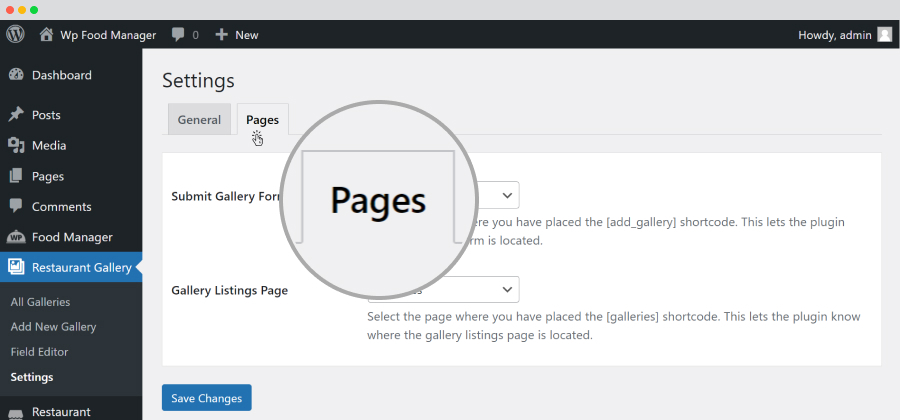Screen dimensions: 900x420
Task: Click the Media library icon
Action: click(x=16, y=145)
